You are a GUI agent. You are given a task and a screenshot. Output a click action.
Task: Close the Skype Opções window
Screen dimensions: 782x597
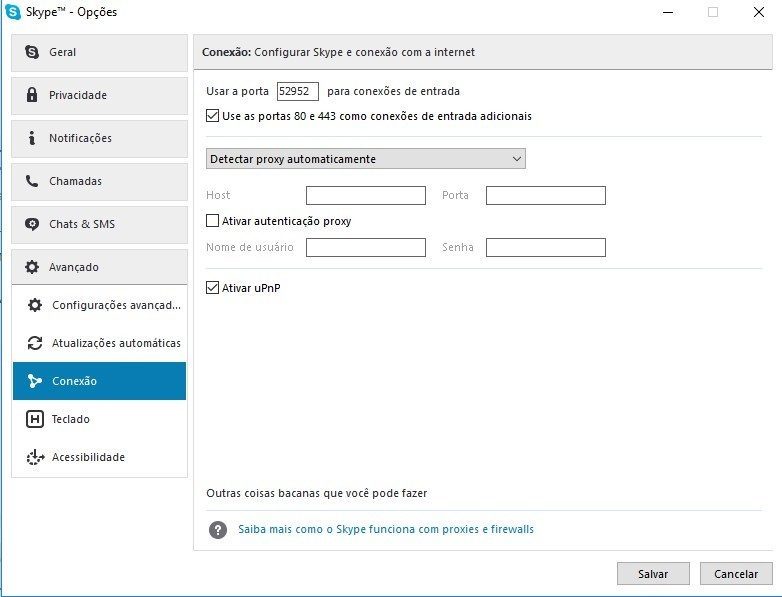759,12
